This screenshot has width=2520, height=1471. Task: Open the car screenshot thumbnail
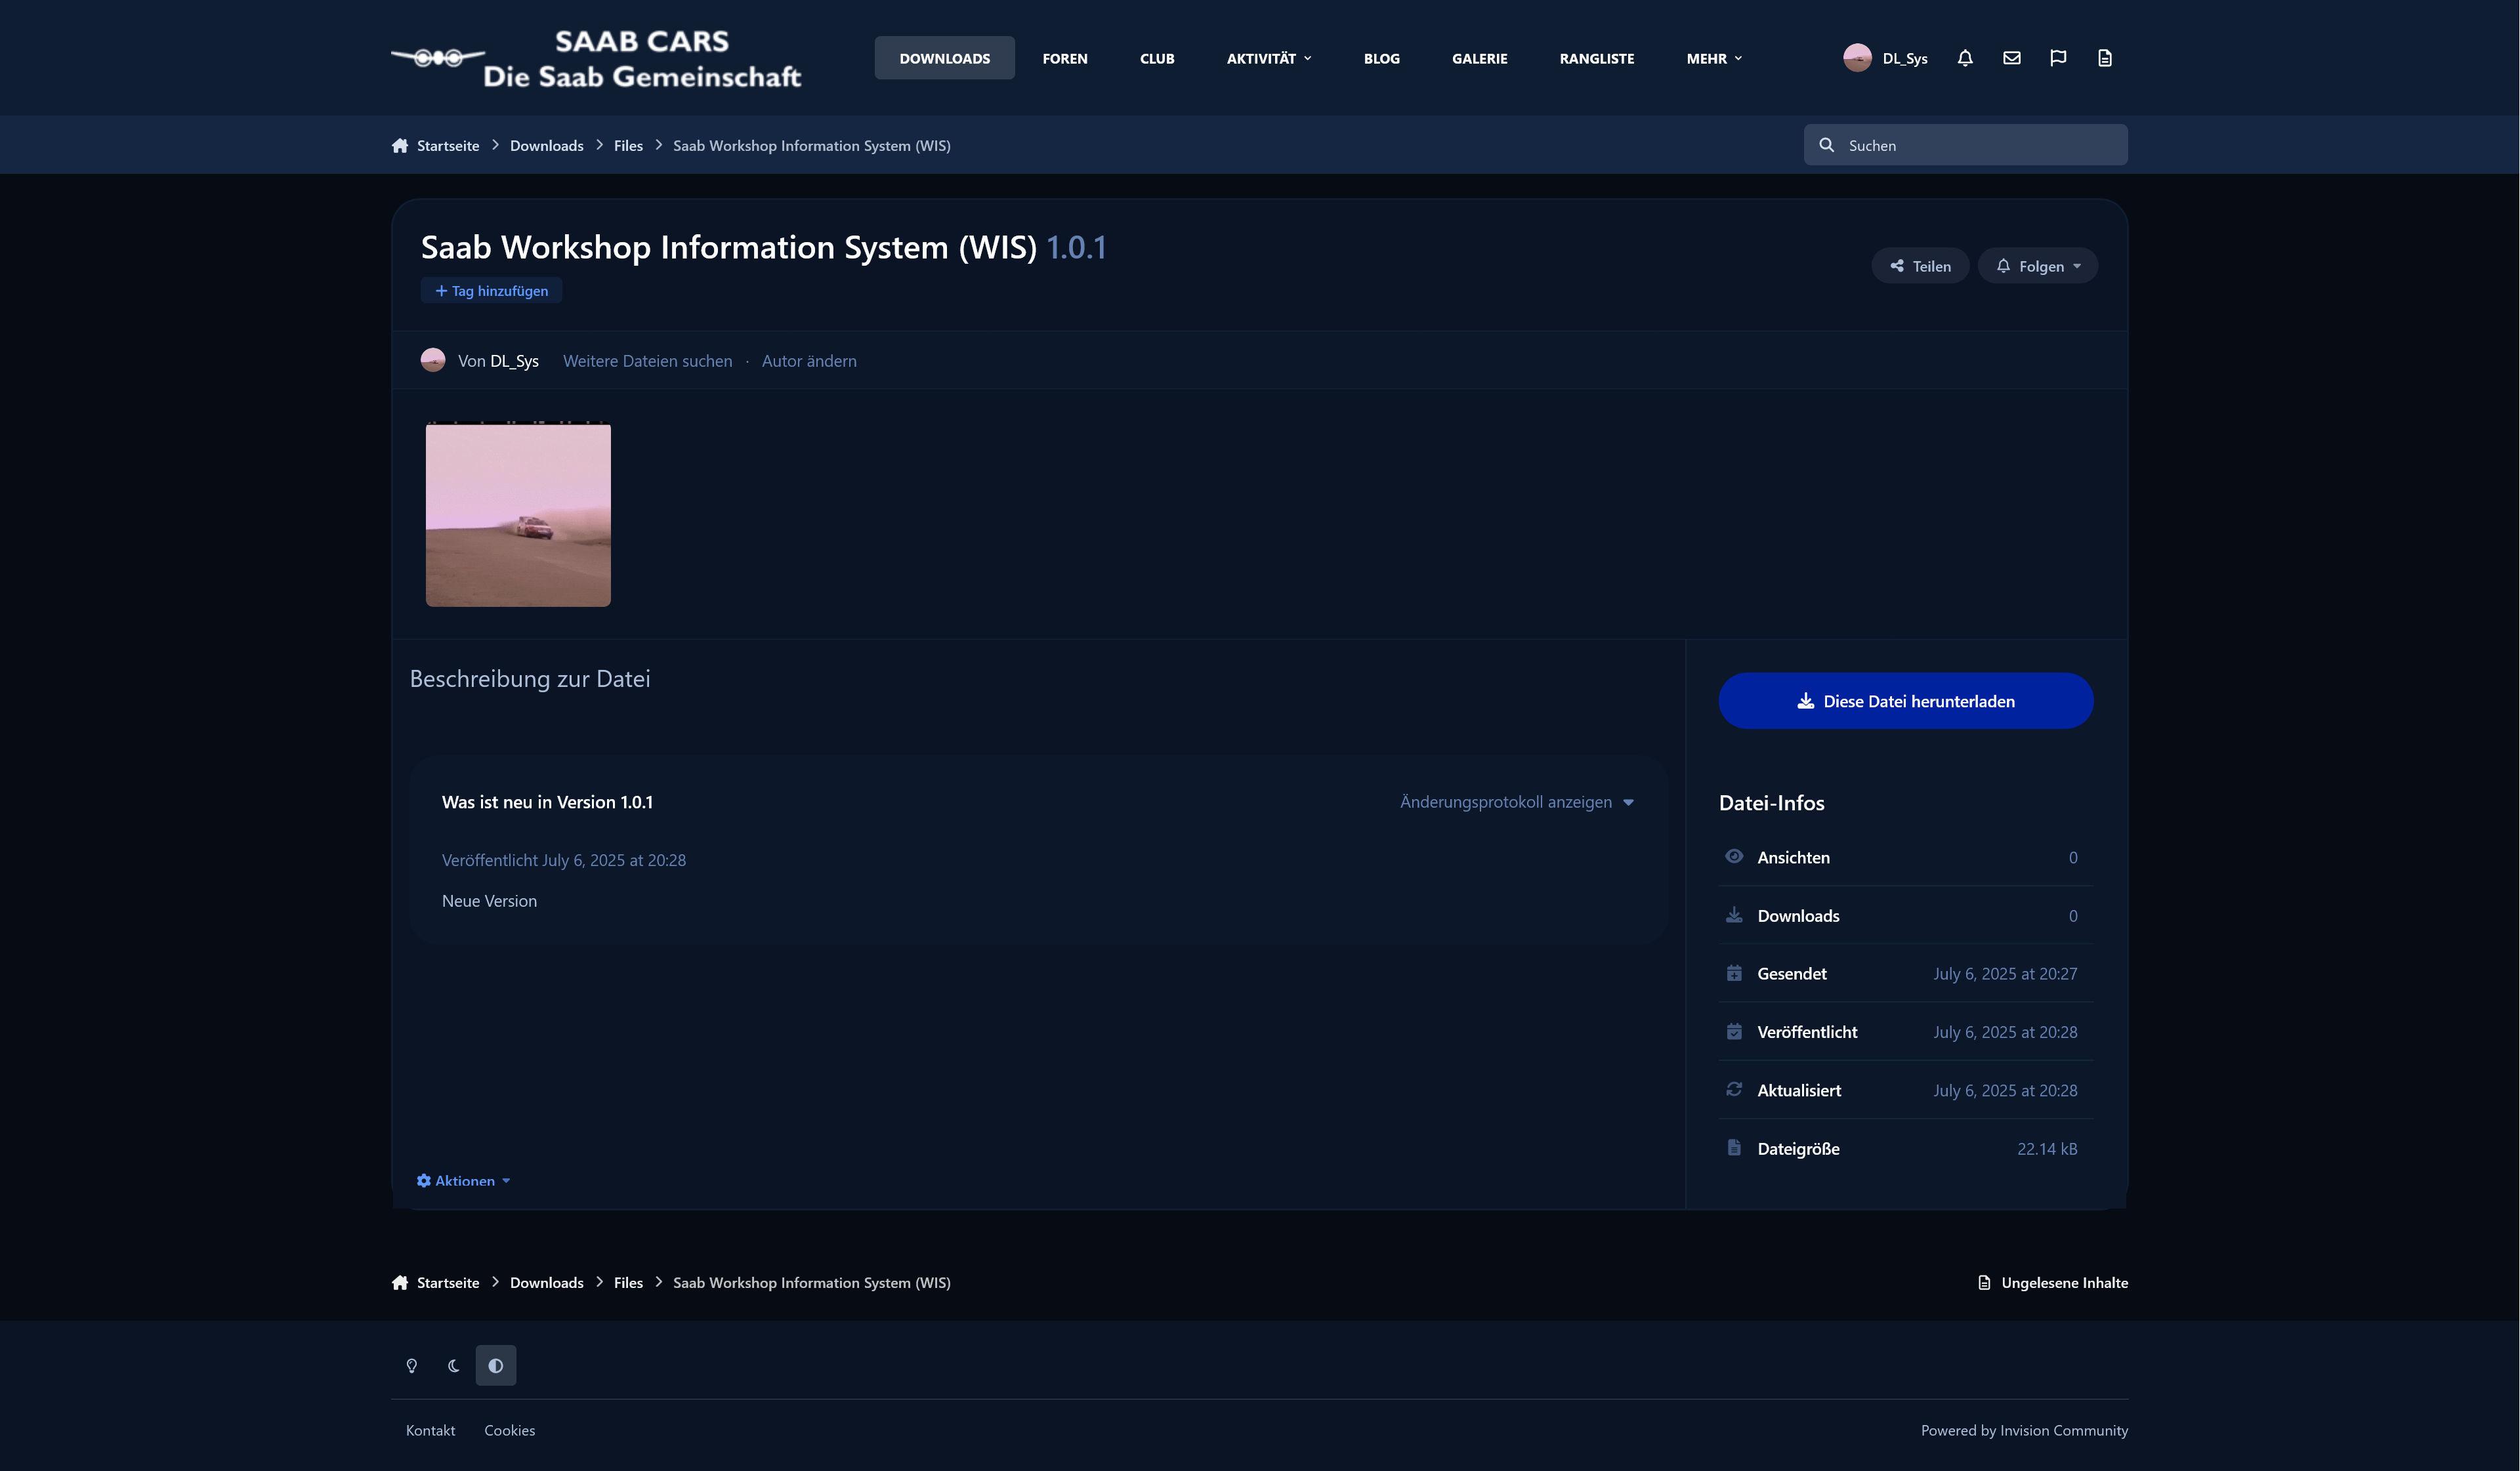pyautogui.click(x=518, y=515)
